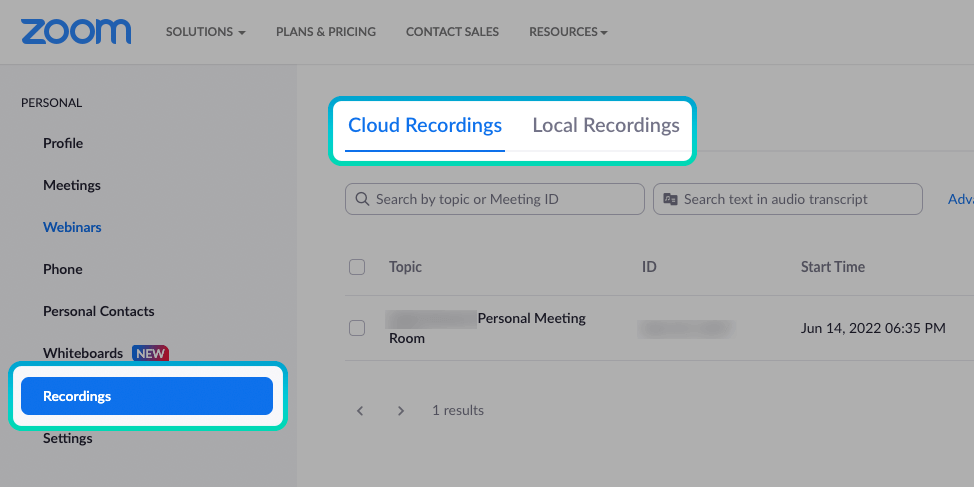Open Profile in the sidebar
Image resolution: width=974 pixels, height=487 pixels.
pyautogui.click(x=63, y=143)
